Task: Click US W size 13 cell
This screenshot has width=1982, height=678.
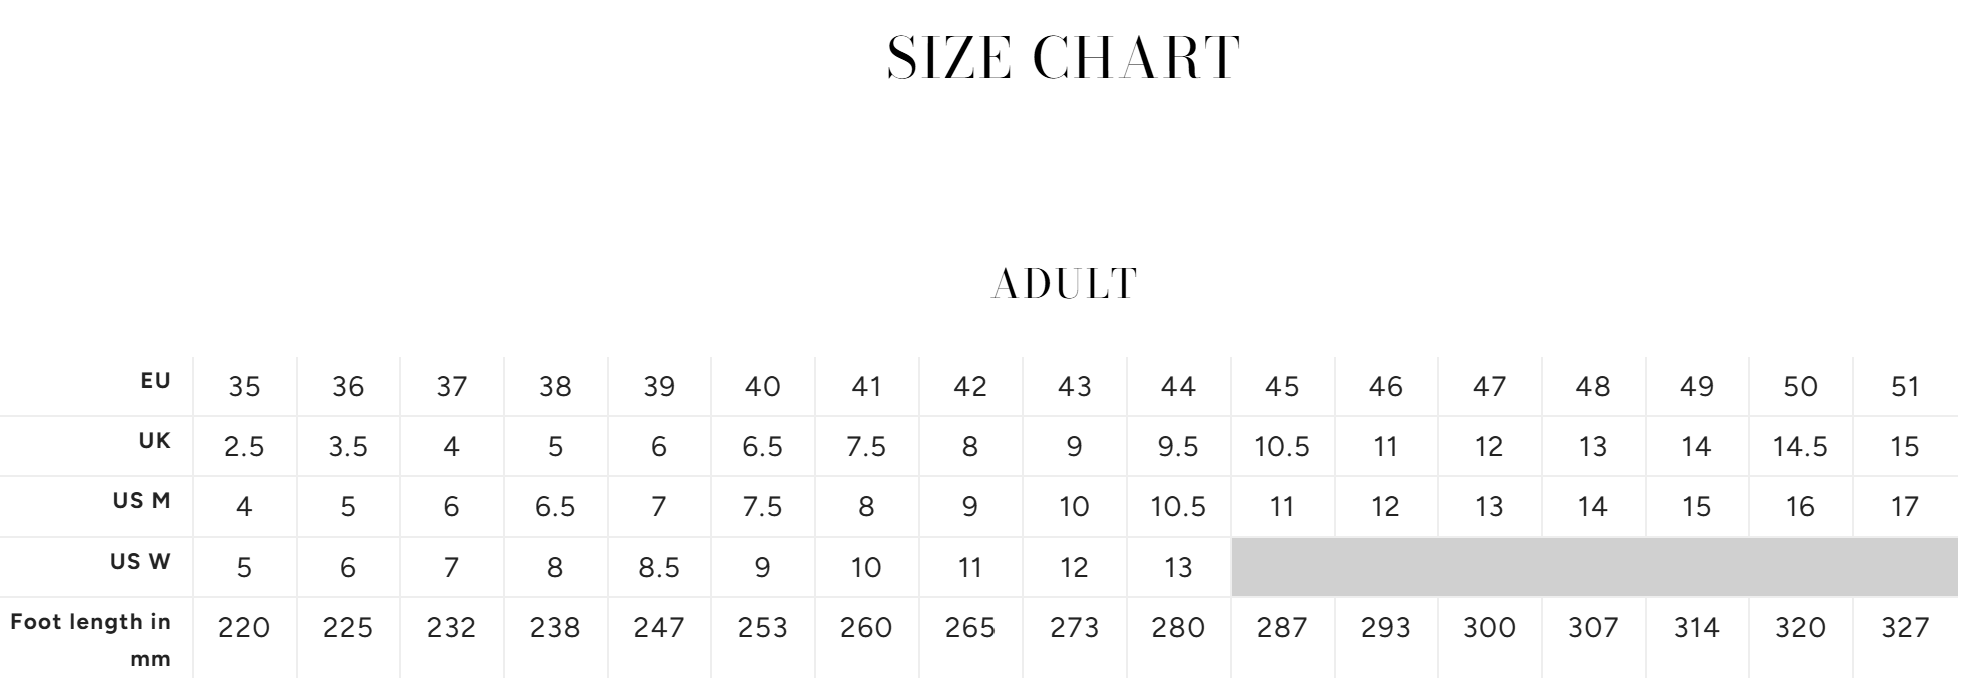Action: pyautogui.click(x=1178, y=568)
